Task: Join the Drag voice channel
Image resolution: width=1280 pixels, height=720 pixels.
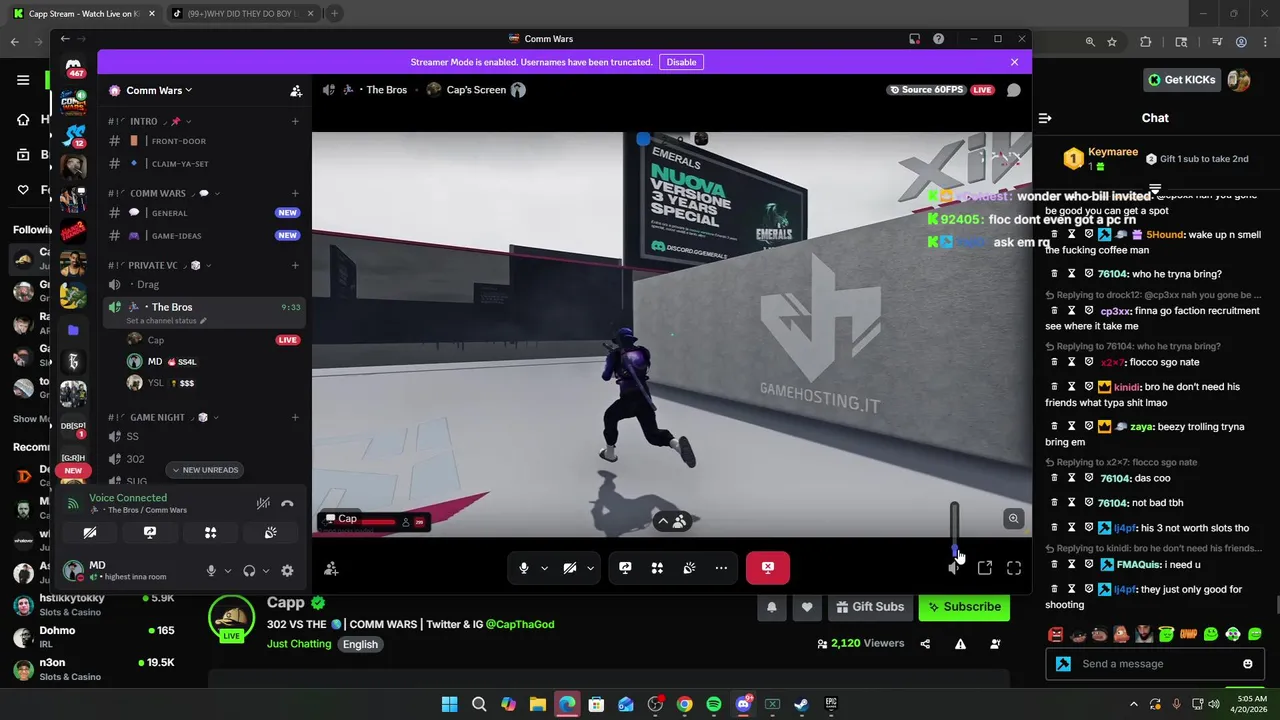Action: pyautogui.click(x=205, y=284)
